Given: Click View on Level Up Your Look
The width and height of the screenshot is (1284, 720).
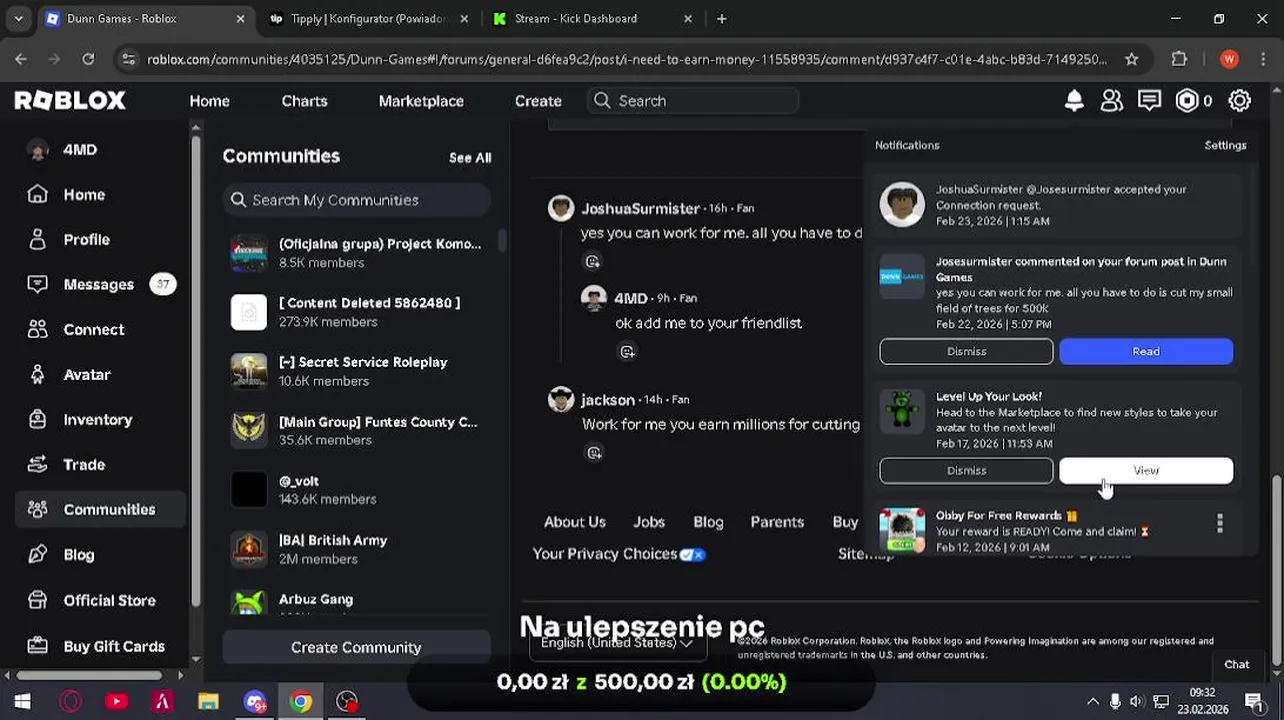Looking at the screenshot, I should (1146, 470).
